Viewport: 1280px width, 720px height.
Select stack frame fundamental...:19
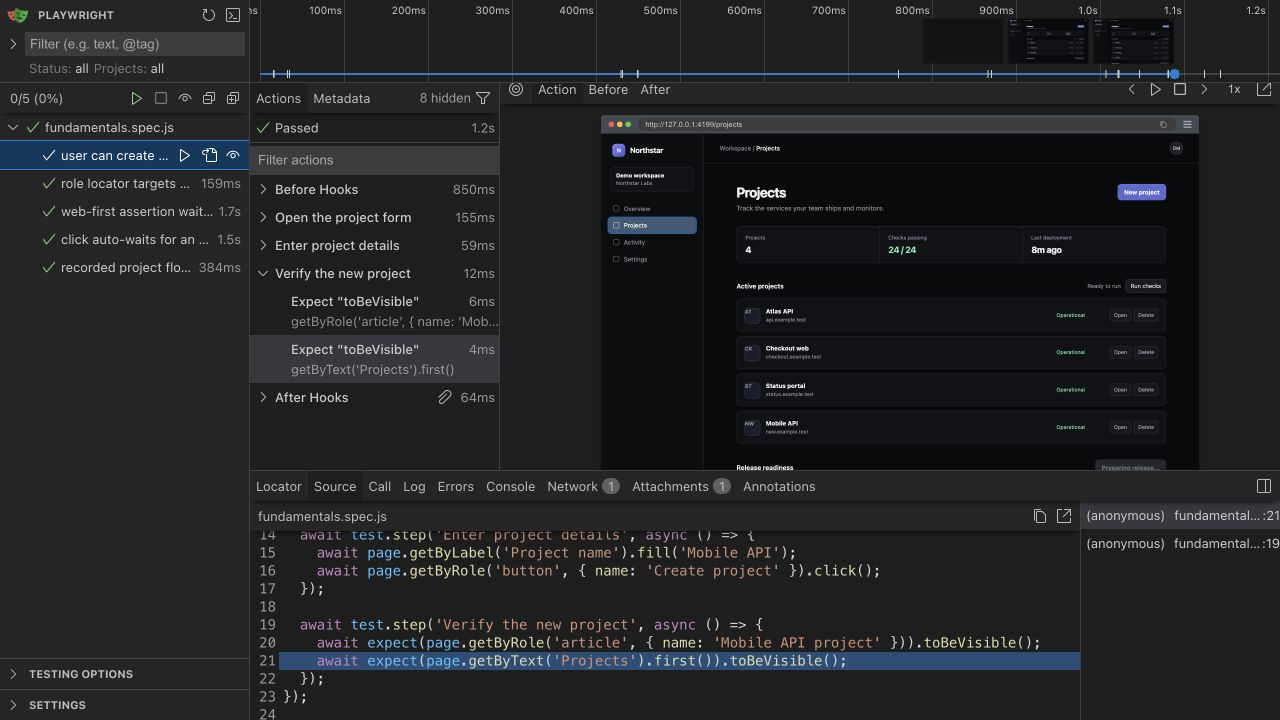[1180, 544]
